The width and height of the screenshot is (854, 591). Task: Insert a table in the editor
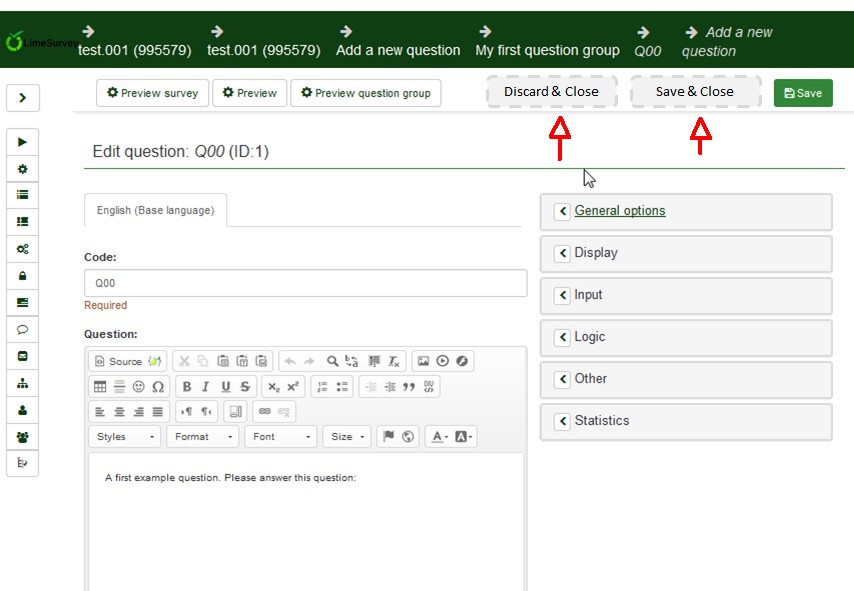[100, 387]
